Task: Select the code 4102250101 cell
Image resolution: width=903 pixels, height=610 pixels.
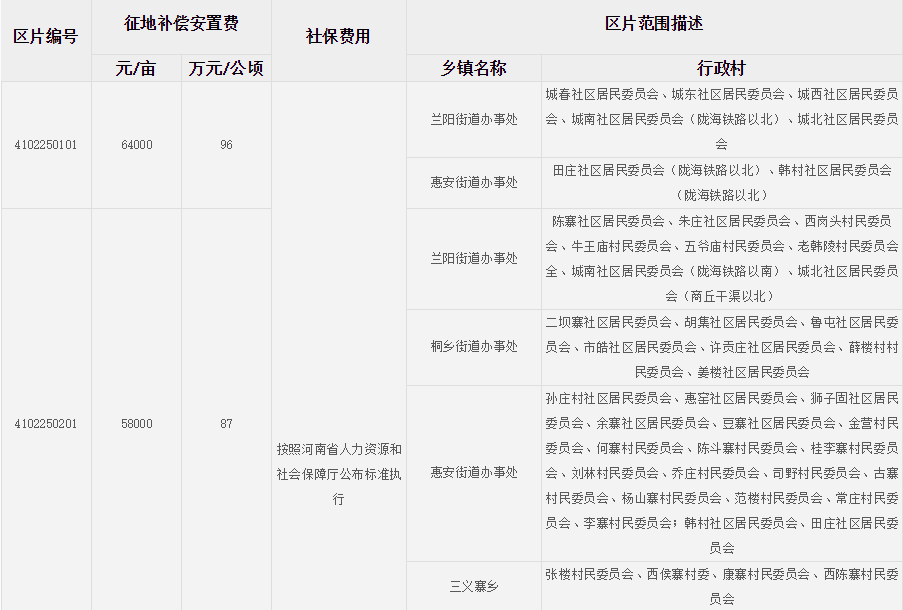Action: [45, 145]
